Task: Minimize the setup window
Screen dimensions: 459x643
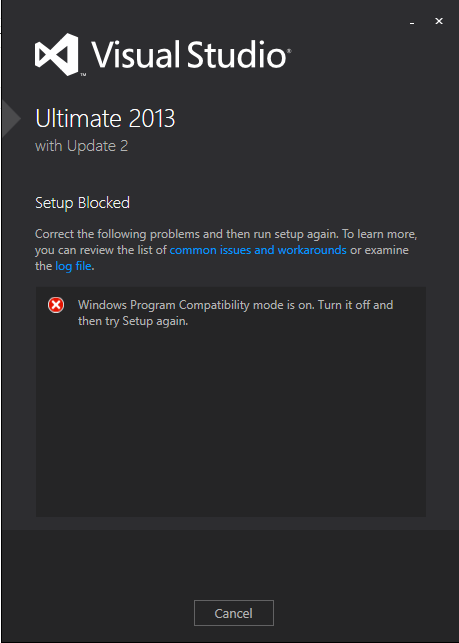Action: point(412,22)
